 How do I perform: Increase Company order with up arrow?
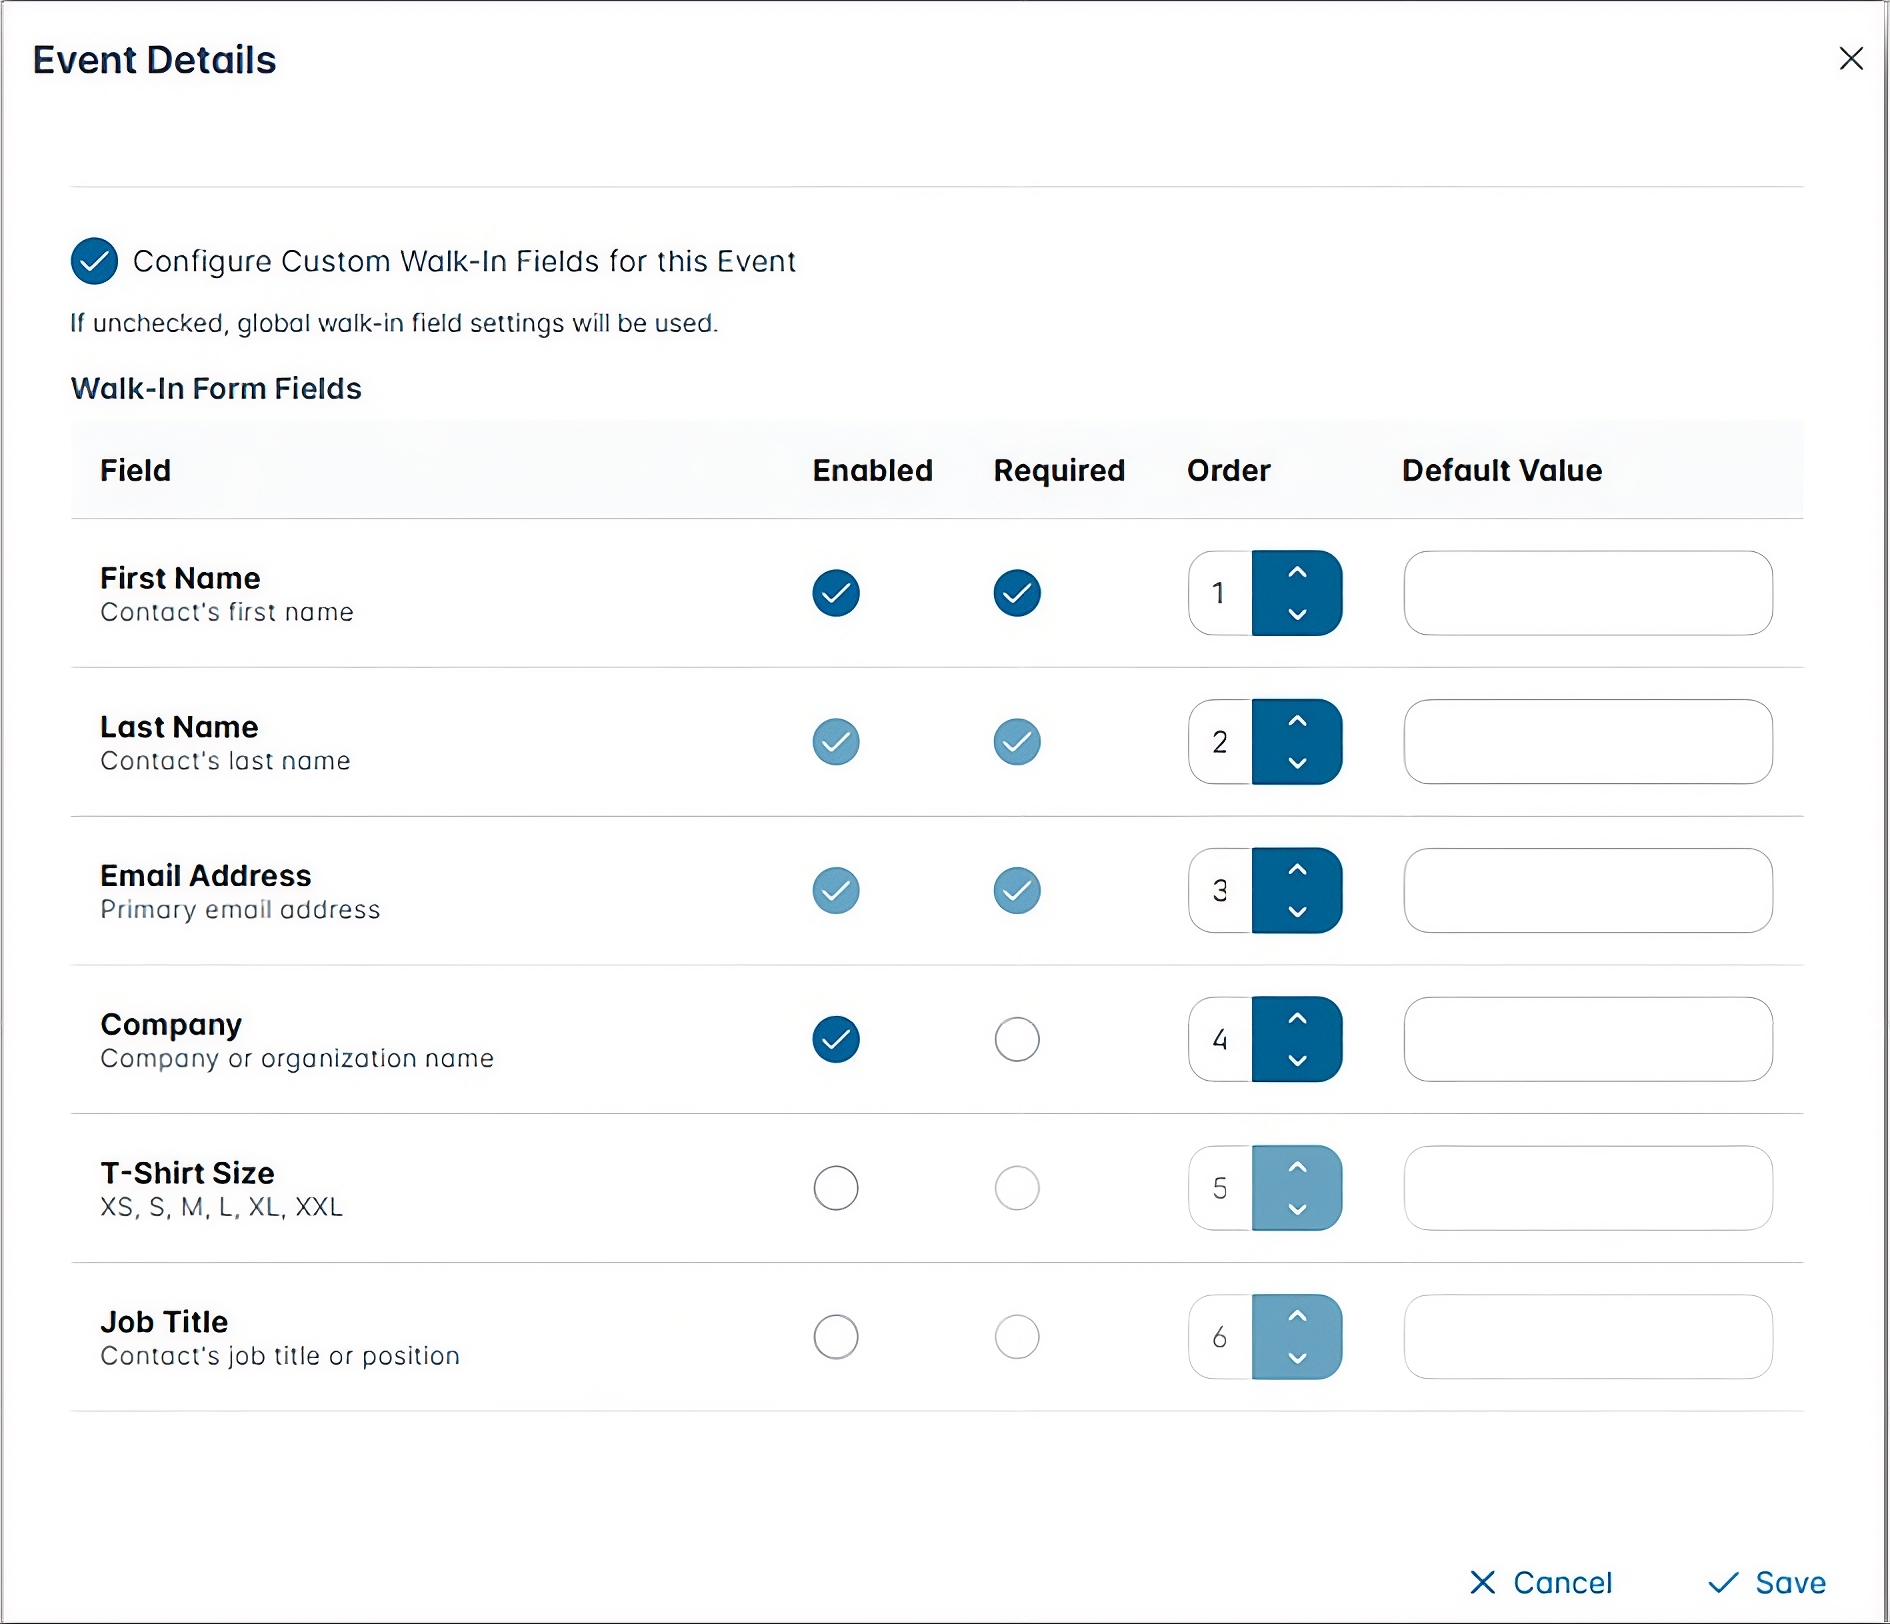point(1297,1018)
